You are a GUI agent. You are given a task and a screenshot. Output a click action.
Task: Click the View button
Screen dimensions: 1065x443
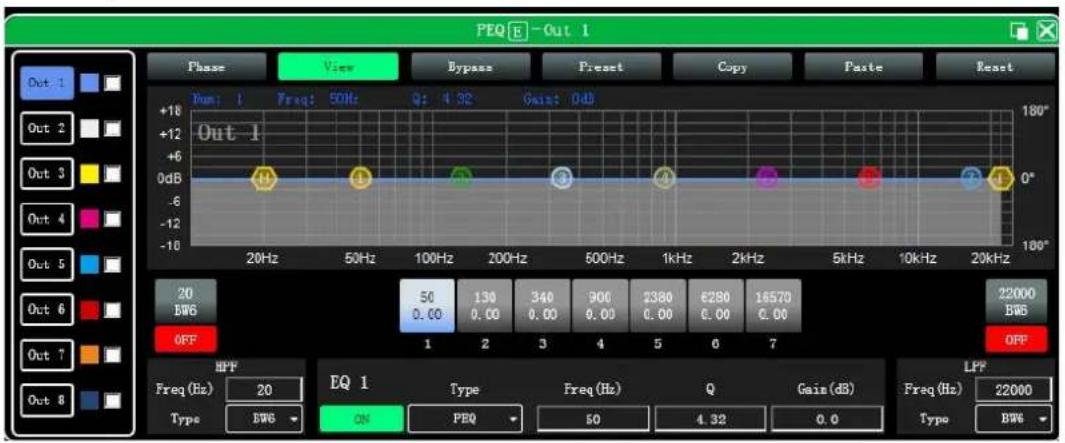(338, 67)
